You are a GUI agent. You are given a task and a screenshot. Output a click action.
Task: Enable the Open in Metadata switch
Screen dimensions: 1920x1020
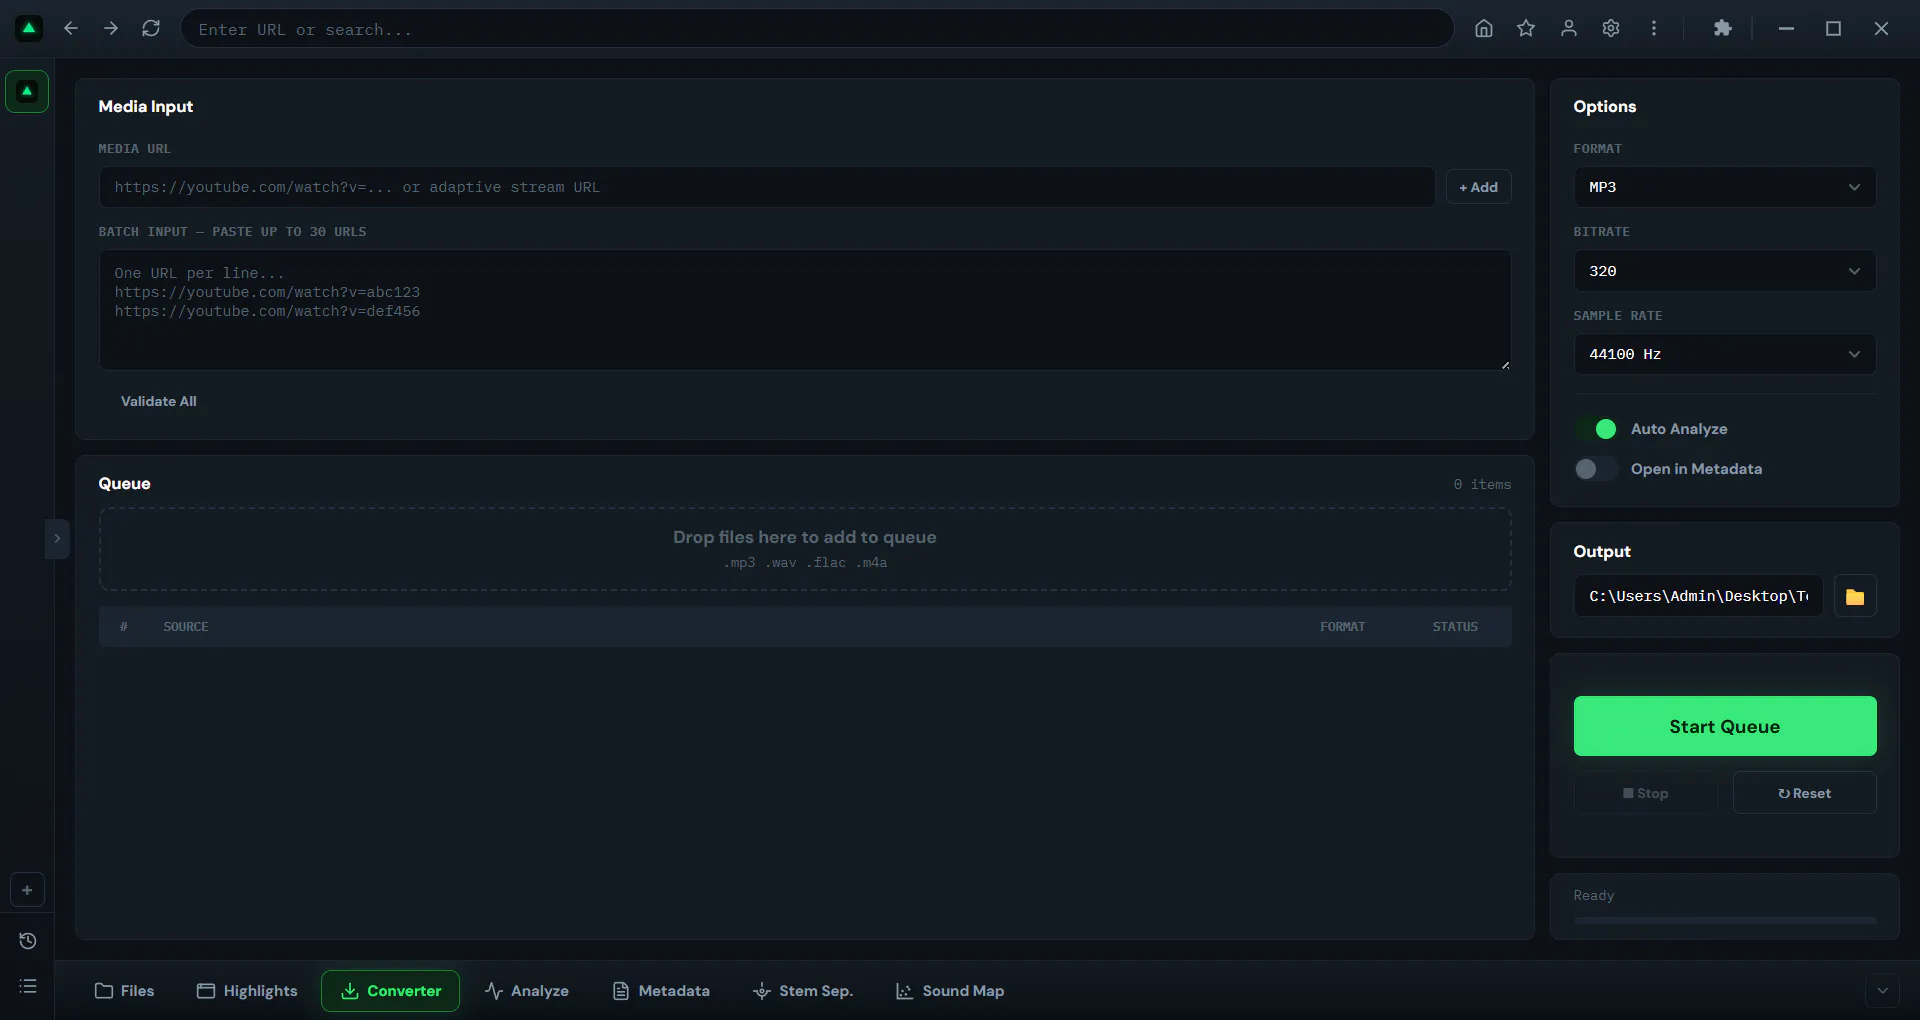click(x=1596, y=469)
